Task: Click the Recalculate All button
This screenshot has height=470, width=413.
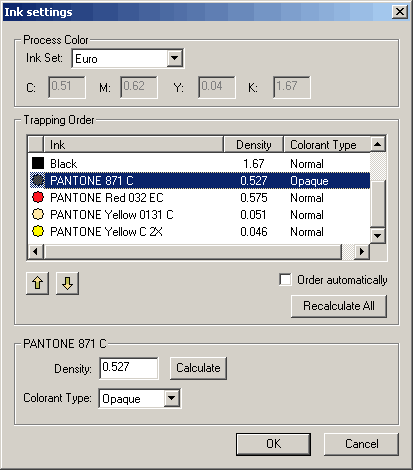Action: (339, 306)
